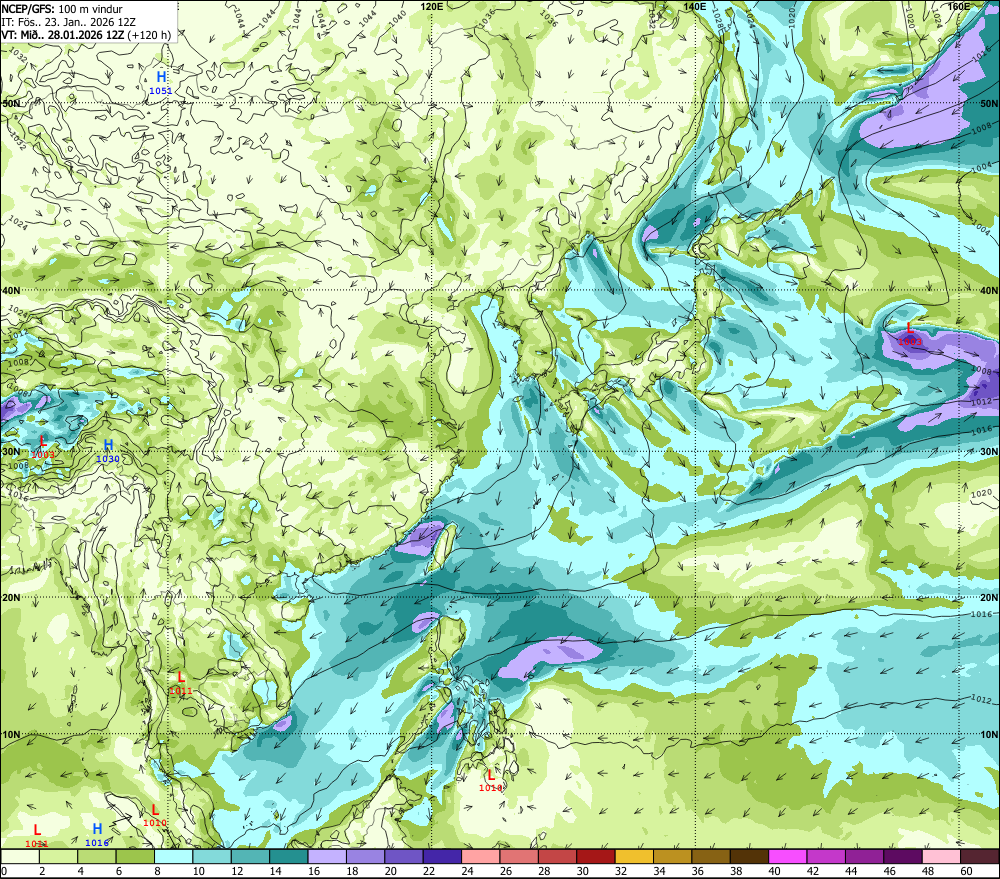1000x879 pixels.
Task: Pick the 6–8 dark green legend swatch
Action: click(135, 857)
